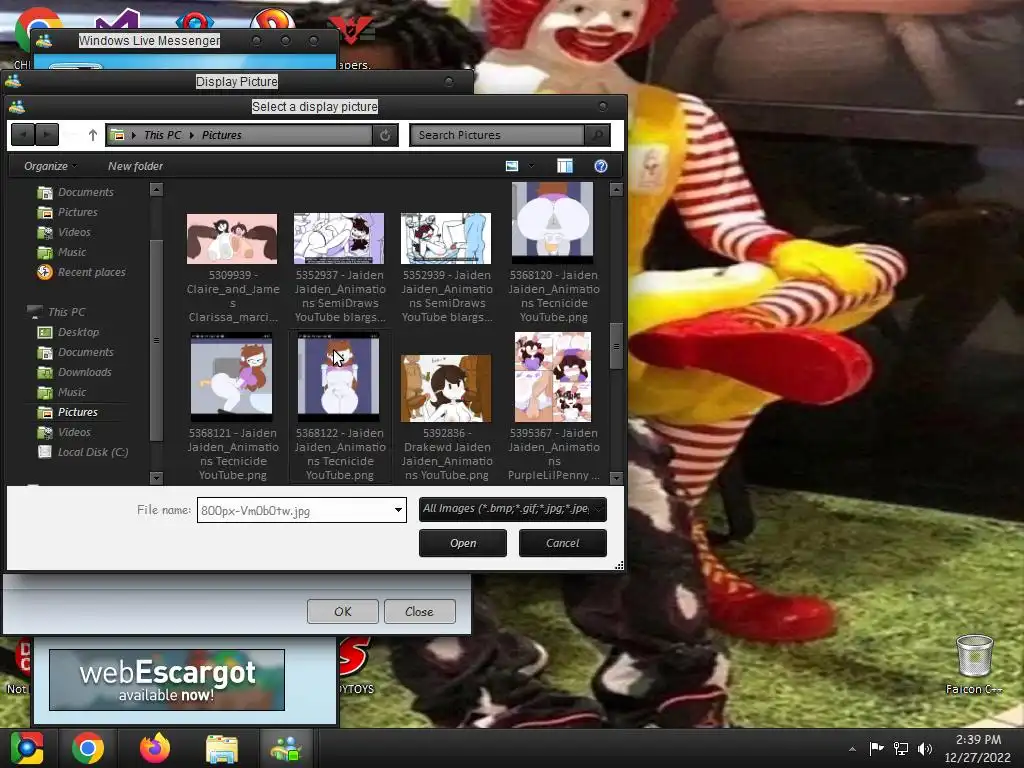The width and height of the screenshot is (1024, 768).
Task: Select Desktop in the navigation pane
Action: (x=69, y=332)
